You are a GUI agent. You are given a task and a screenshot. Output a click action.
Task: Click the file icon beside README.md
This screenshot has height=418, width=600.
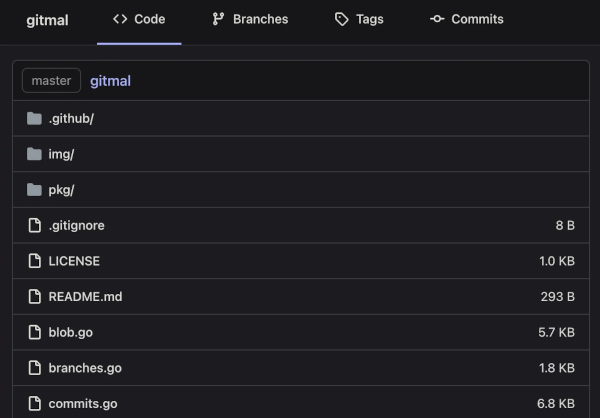click(35, 297)
